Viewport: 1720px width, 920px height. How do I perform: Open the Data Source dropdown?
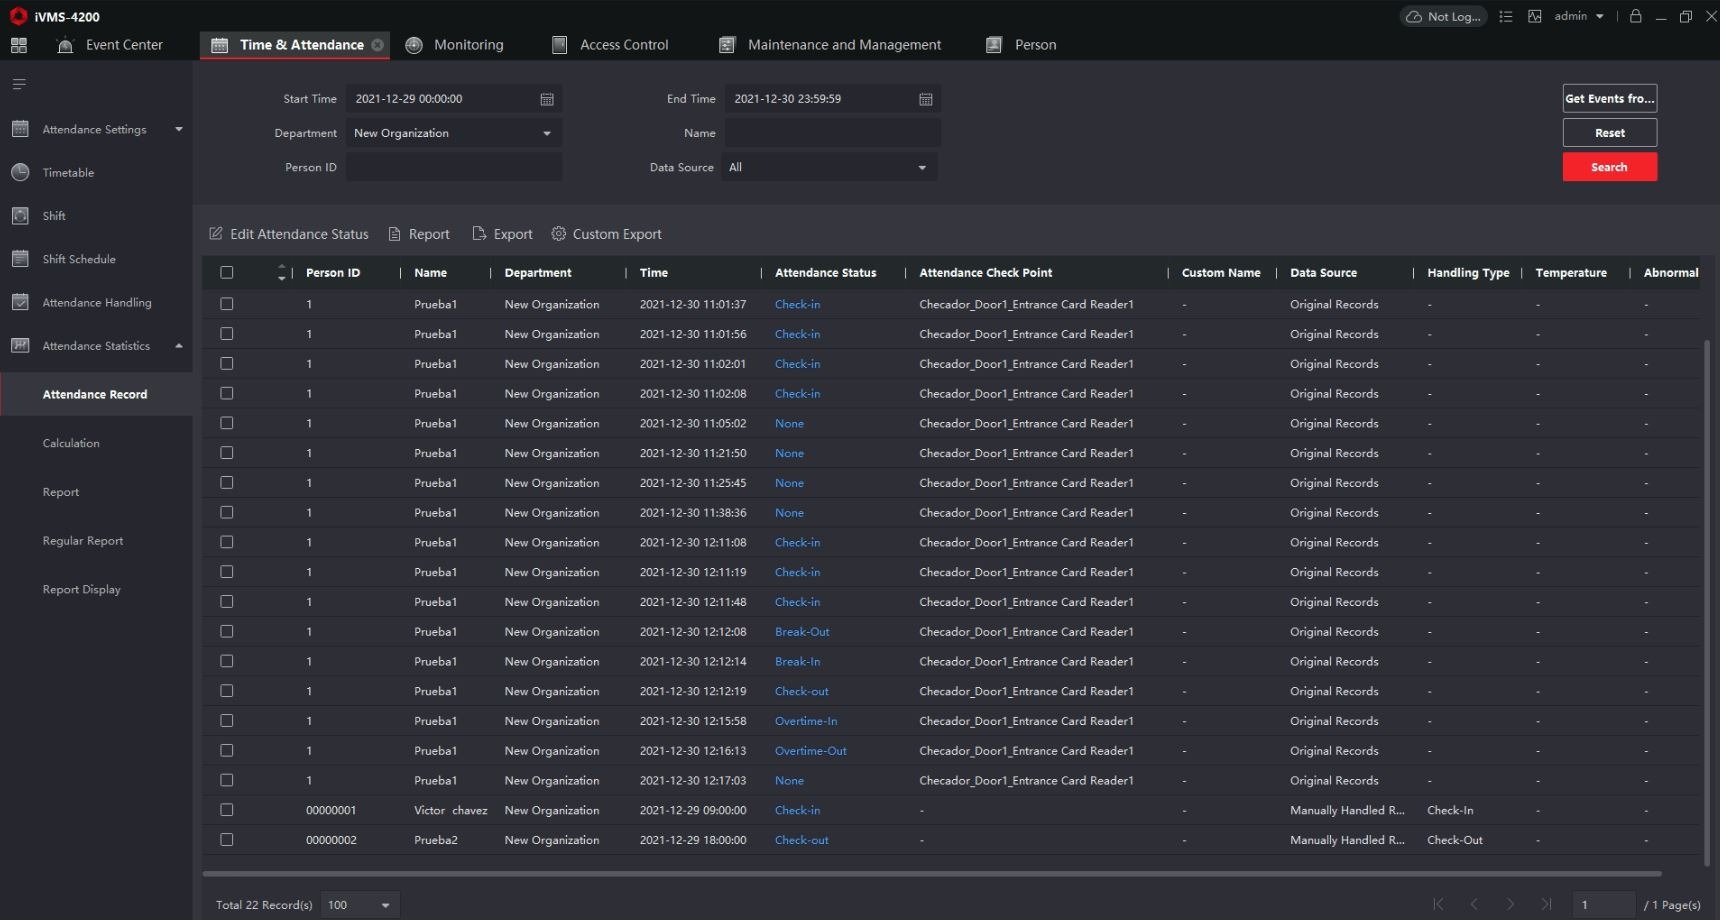pyautogui.click(x=829, y=167)
